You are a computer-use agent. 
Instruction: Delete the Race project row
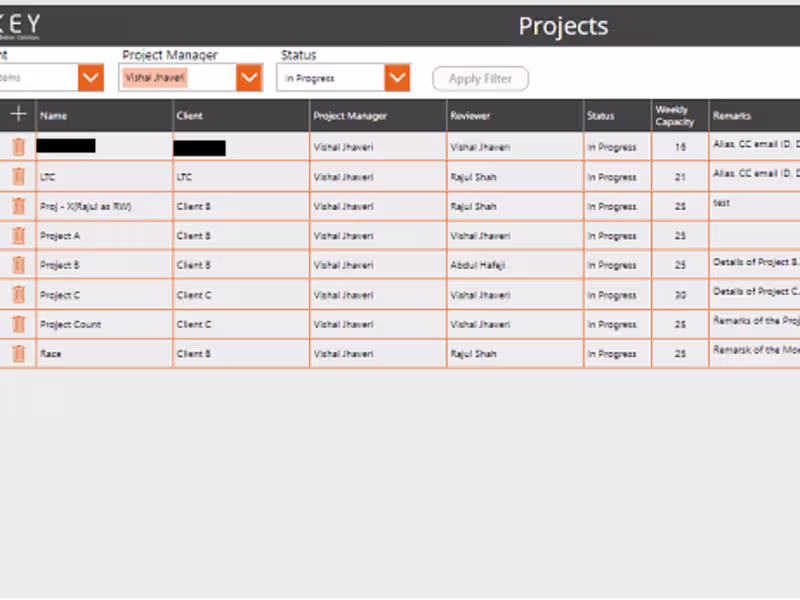17,353
